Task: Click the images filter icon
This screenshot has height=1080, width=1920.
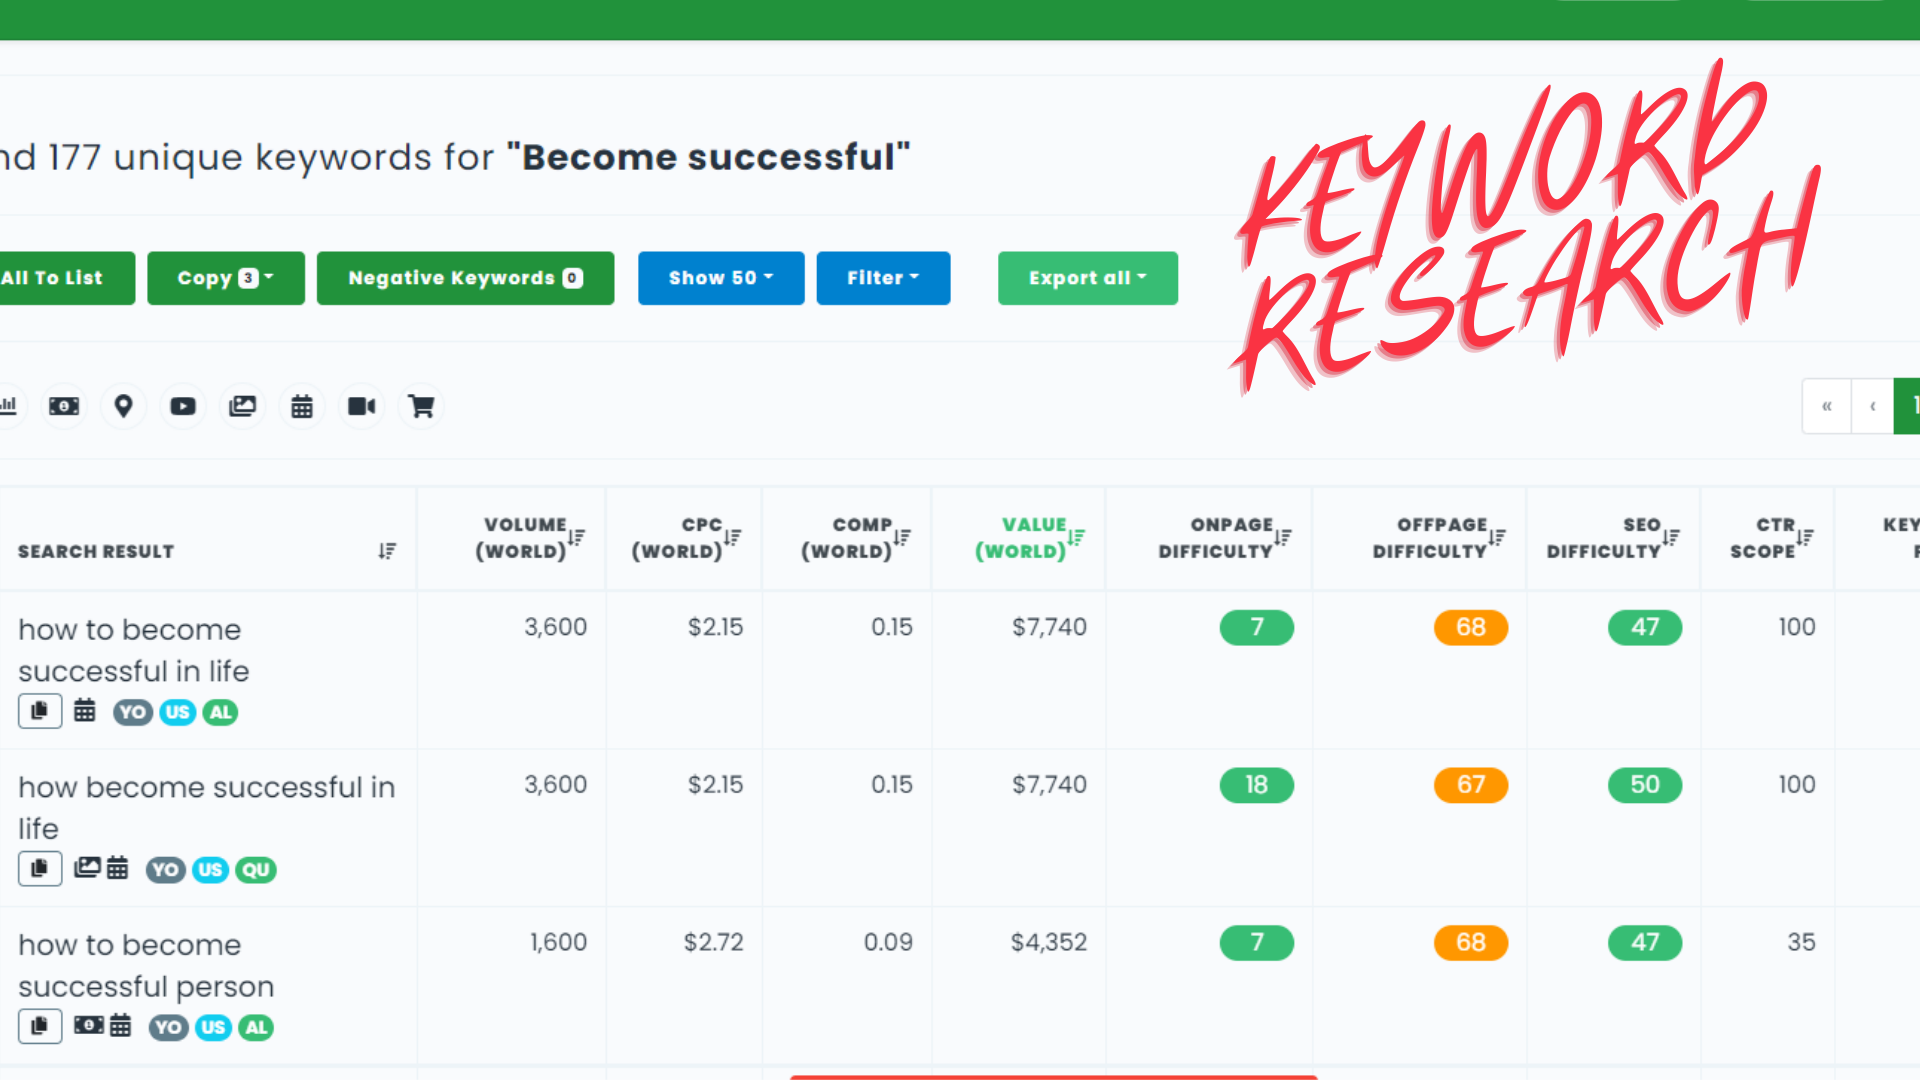Action: [243, 406]
